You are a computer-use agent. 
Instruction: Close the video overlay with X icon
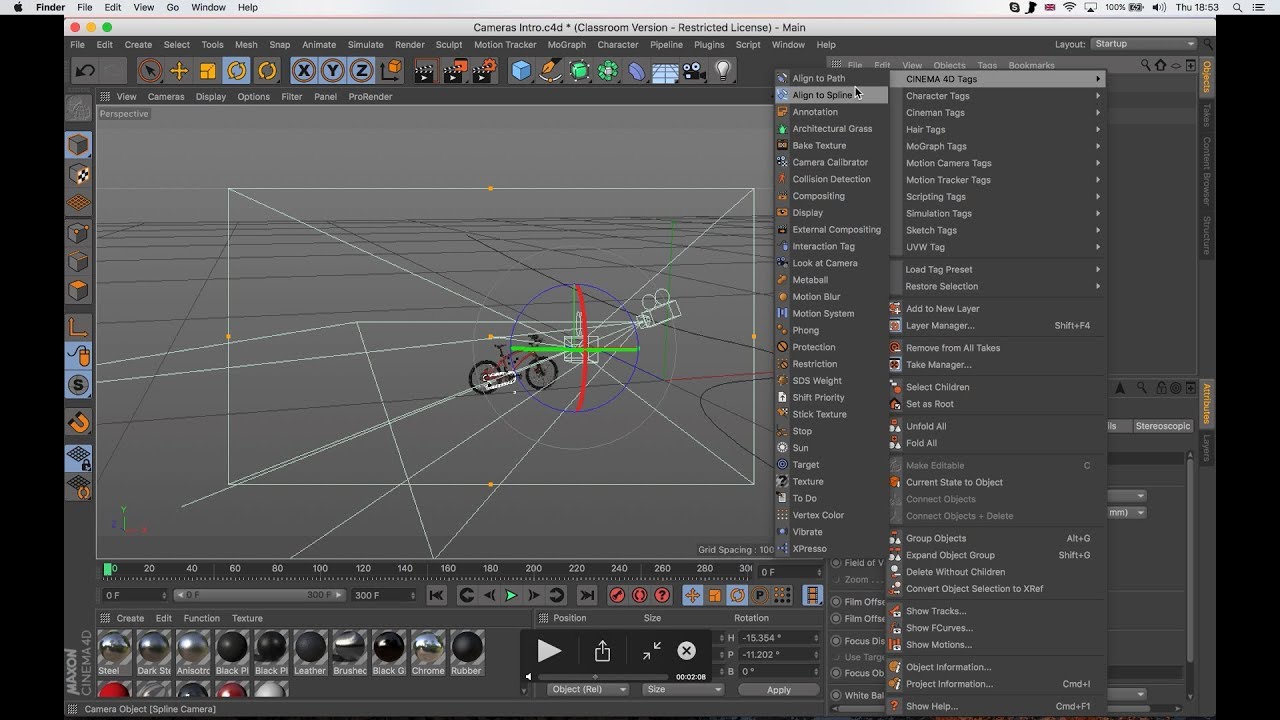click(x=686, y=651)
